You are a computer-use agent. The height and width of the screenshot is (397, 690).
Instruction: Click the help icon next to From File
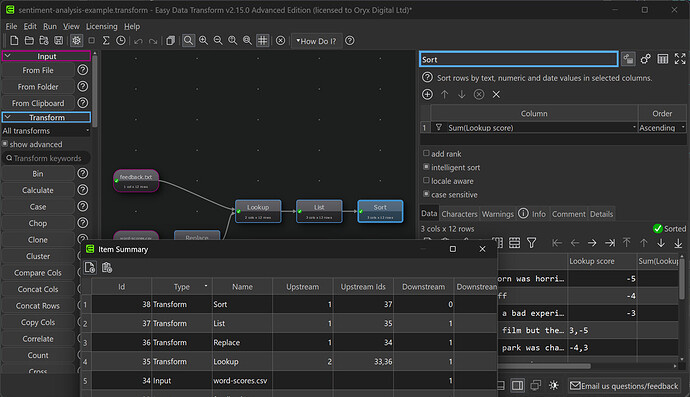tap(82, 70)
